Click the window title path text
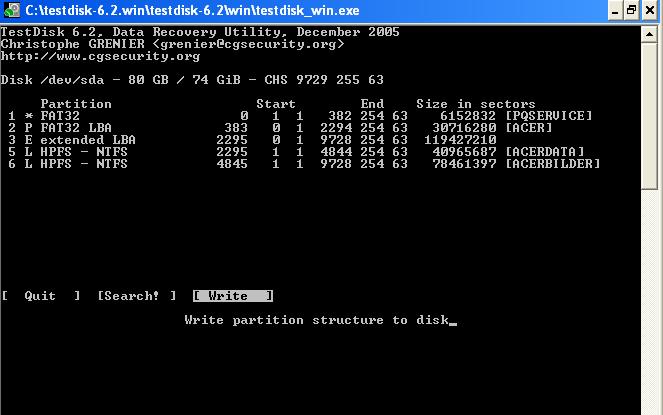 (x=192, y=11)
